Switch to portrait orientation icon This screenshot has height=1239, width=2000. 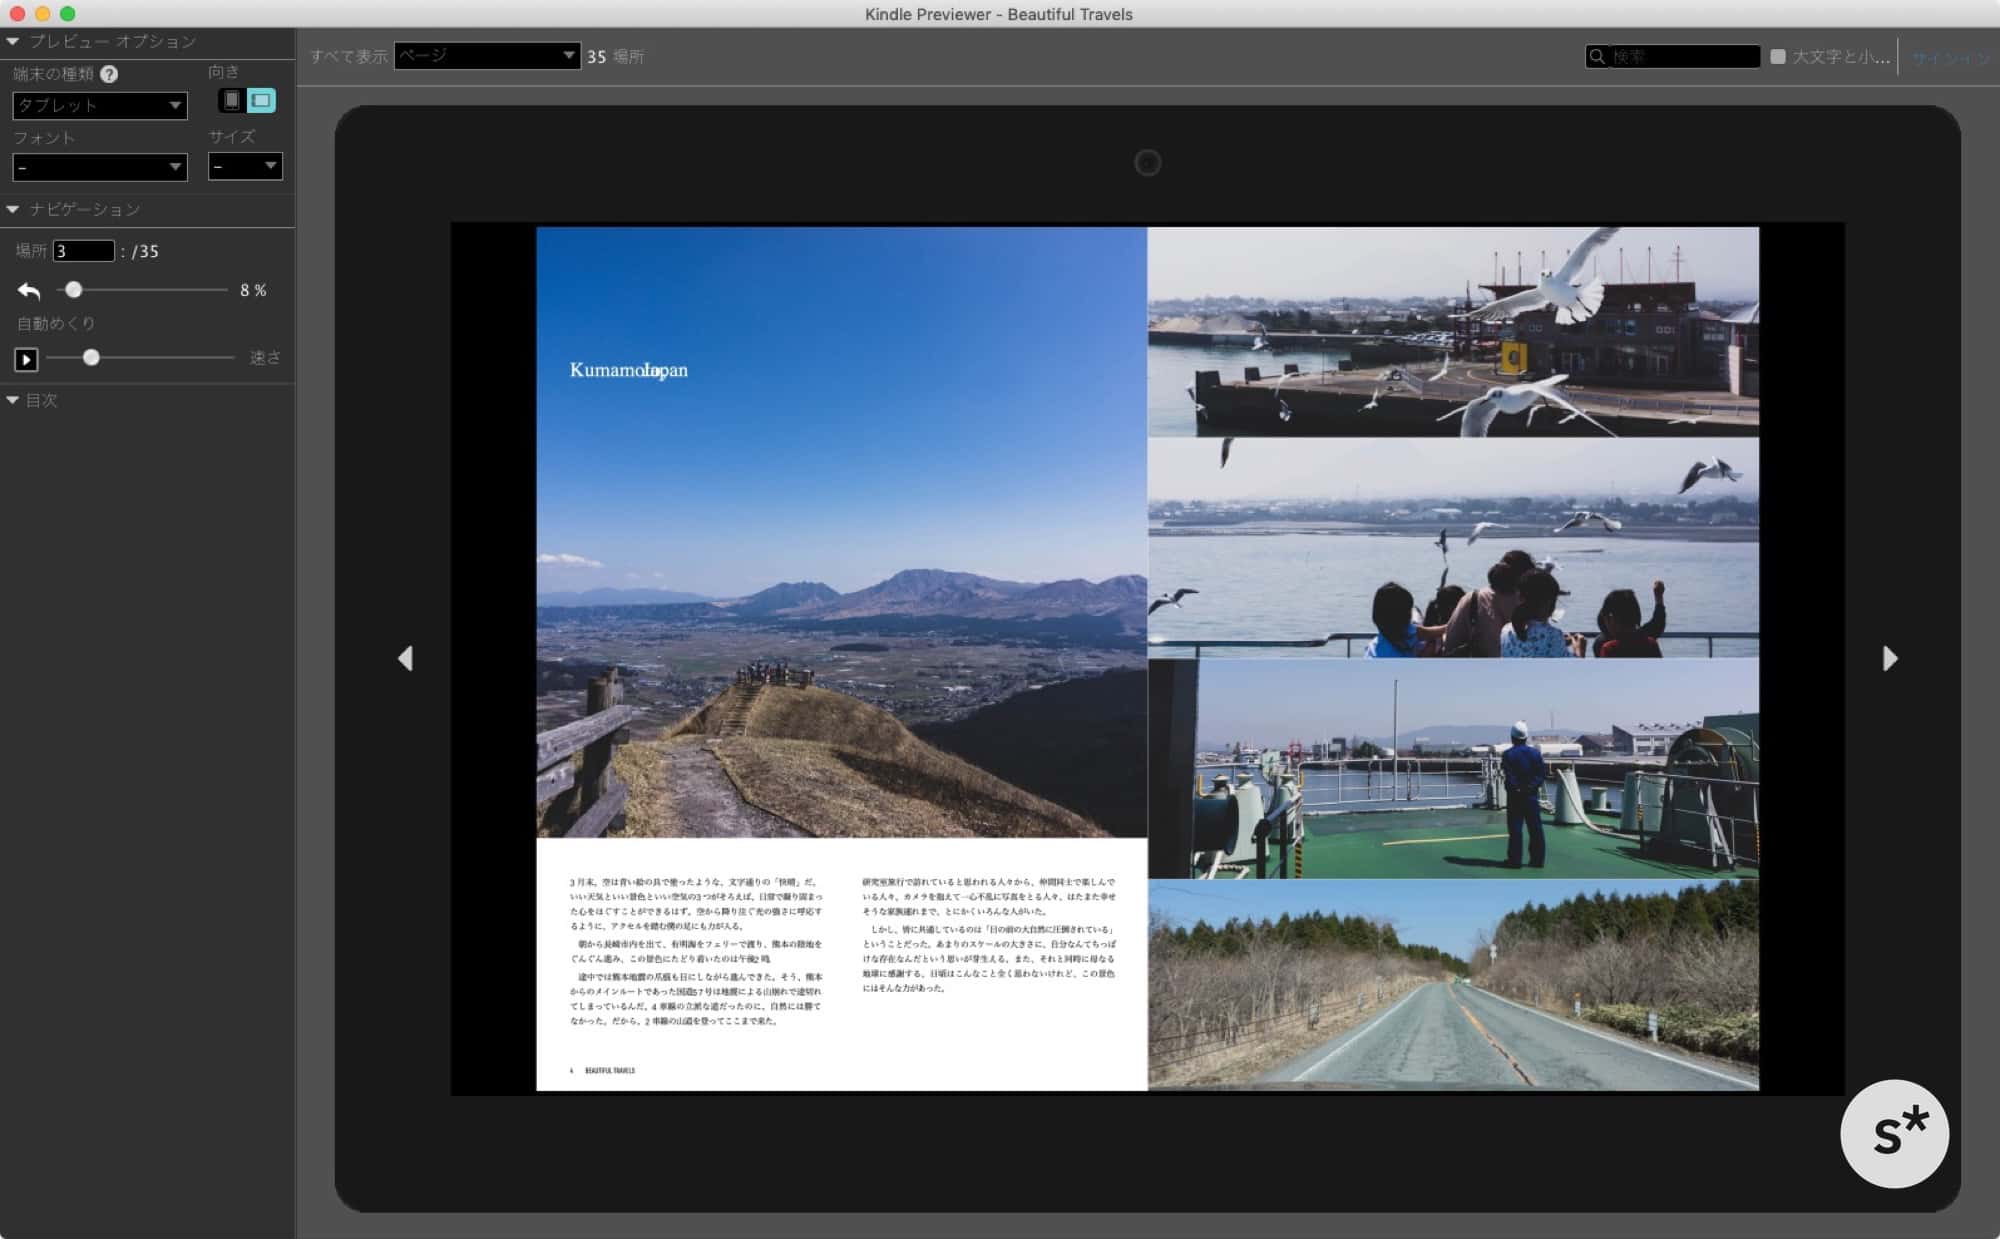231,100
